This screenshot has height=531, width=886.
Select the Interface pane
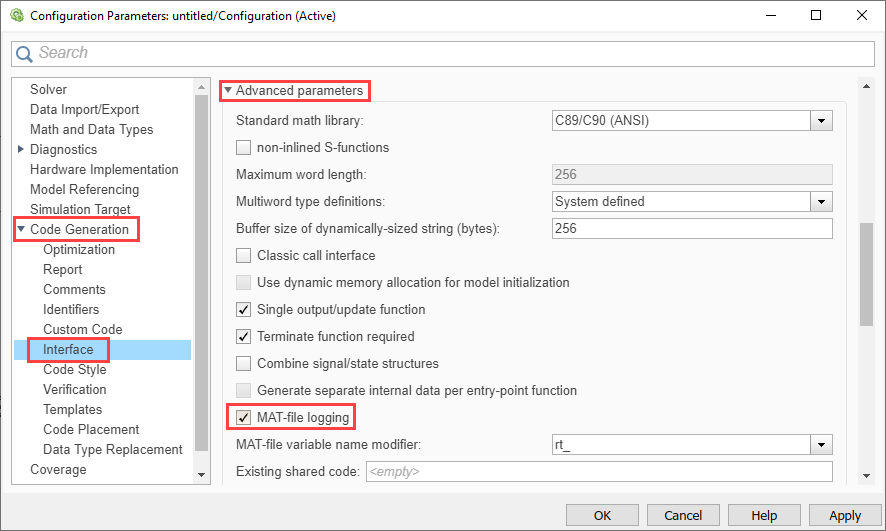(x=68, y=350)
